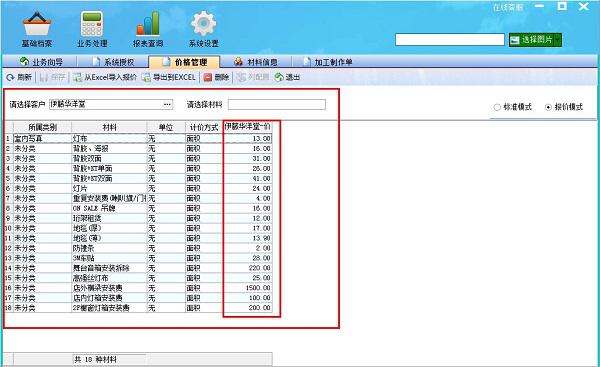The height and width of the screenshot is (367, 600).
Task: Switch to the 材料信息 tab
Action: (256, 62)
